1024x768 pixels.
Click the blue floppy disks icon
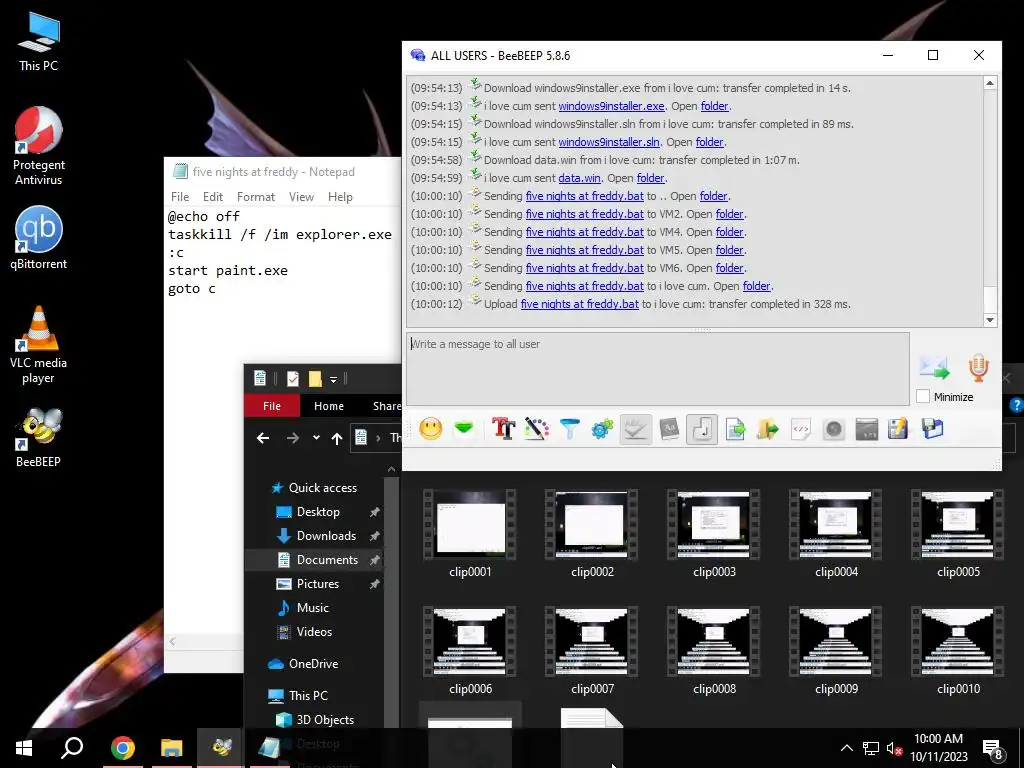[x=933, y=429]
